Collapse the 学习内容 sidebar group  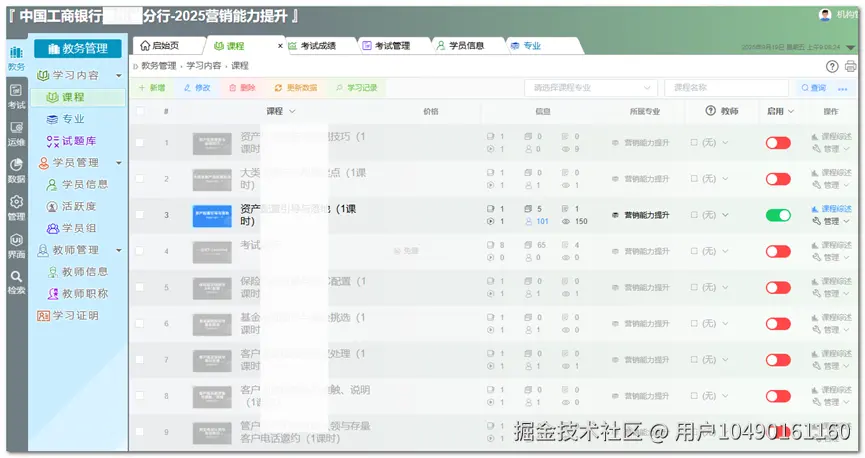119,76
